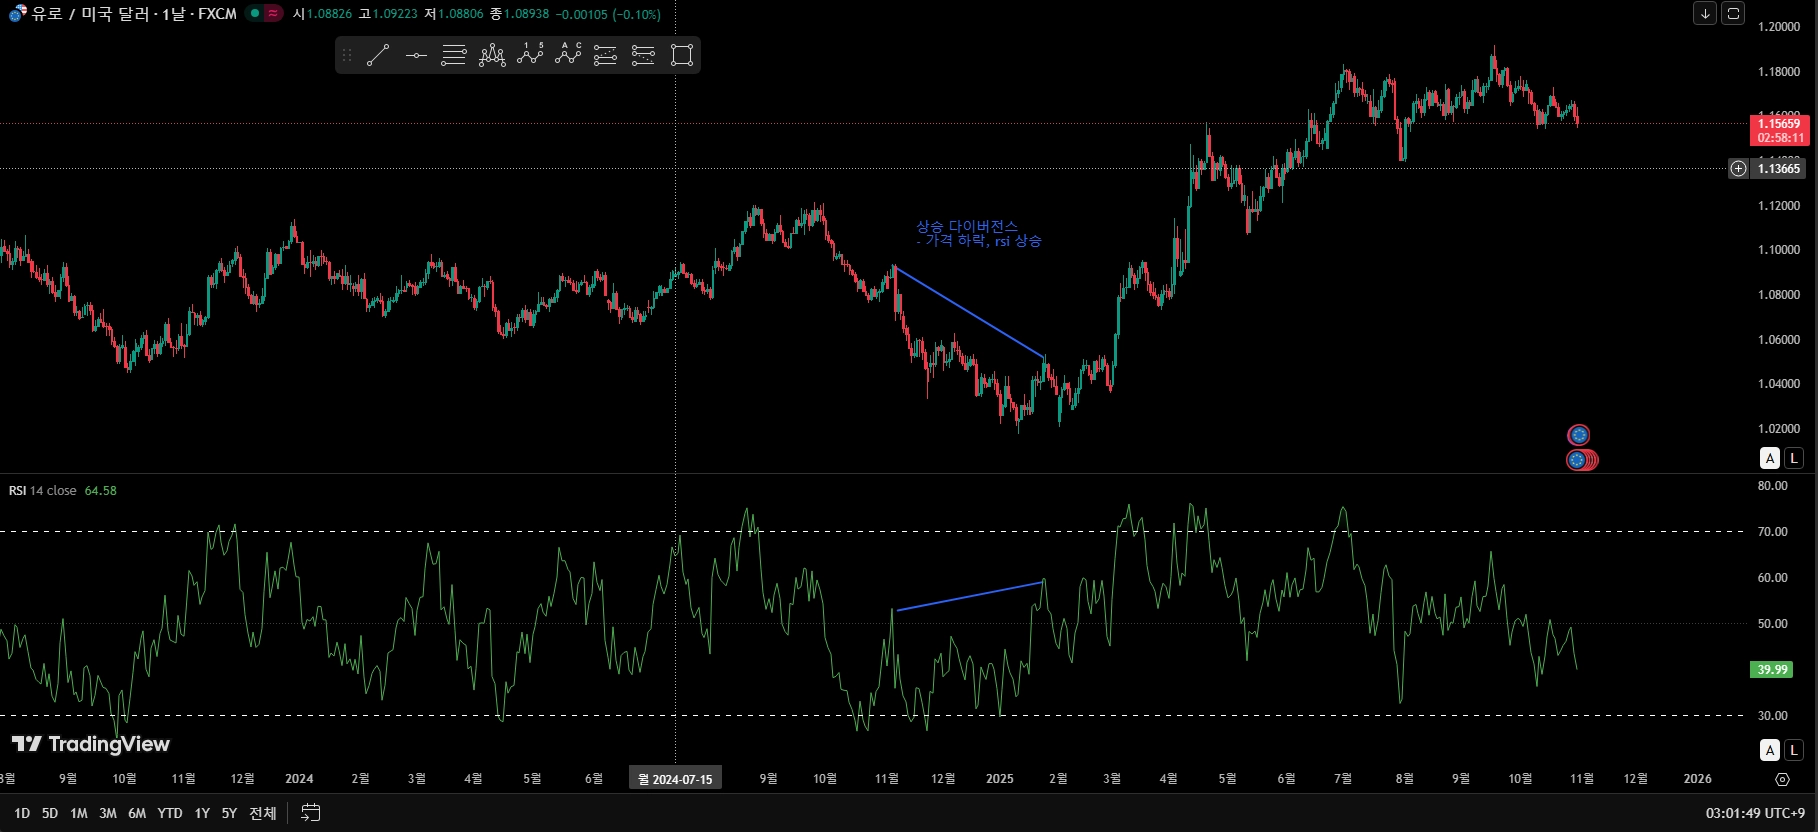Choose the Elliott 1-5 wave tool
The image size is (1818, 832).
click(530, 56)
